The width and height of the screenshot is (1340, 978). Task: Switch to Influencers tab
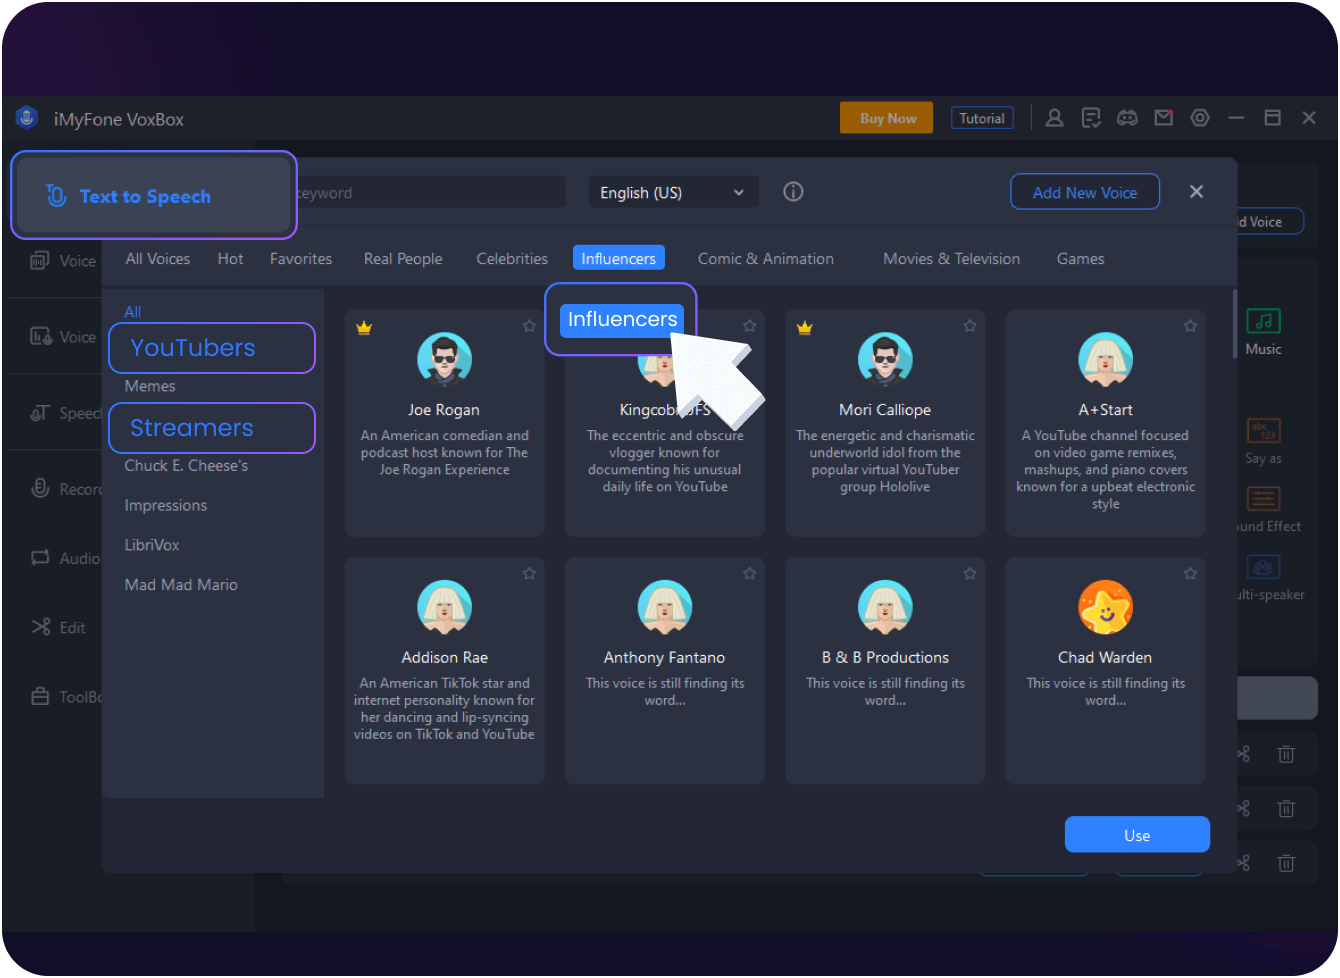tap(619, 258)
